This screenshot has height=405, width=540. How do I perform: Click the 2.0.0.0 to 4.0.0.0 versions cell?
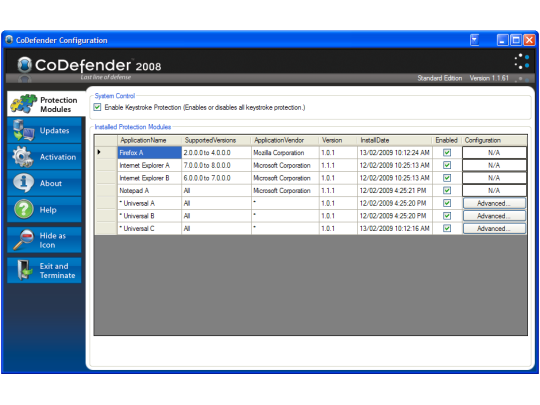(216, 153)
